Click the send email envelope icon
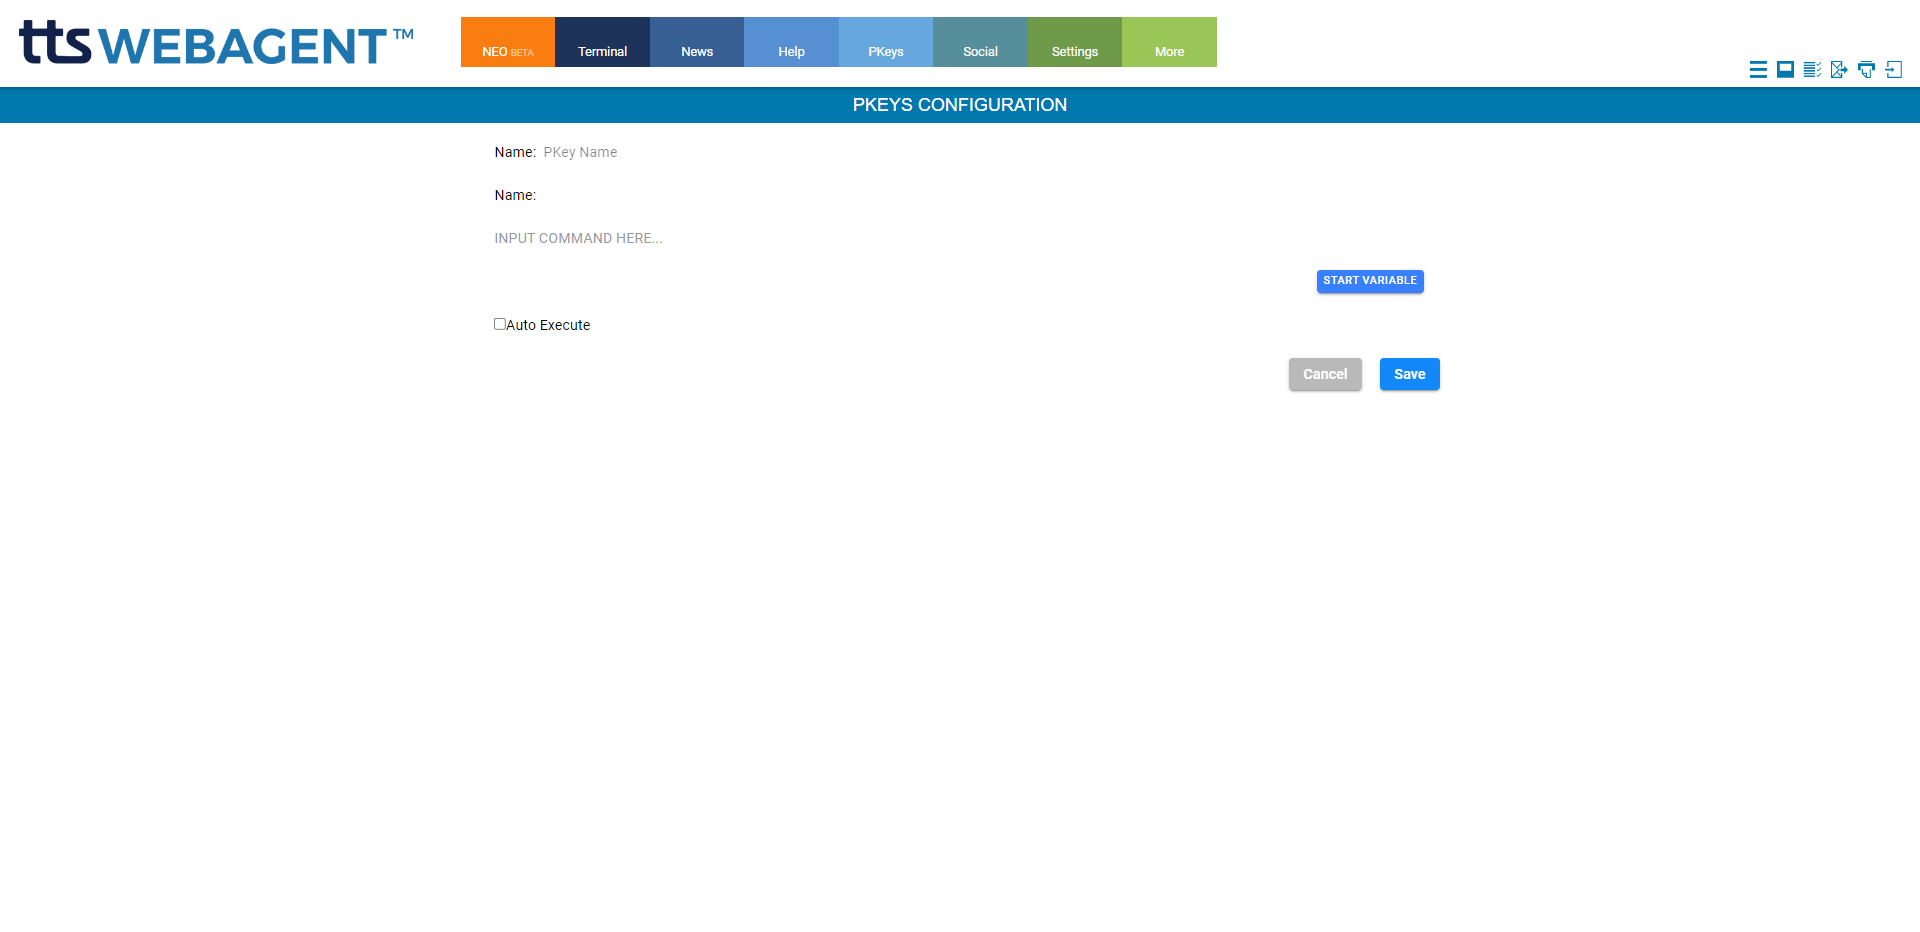This screenshot has height=932, width=1920. click(x=1839, y=69)
